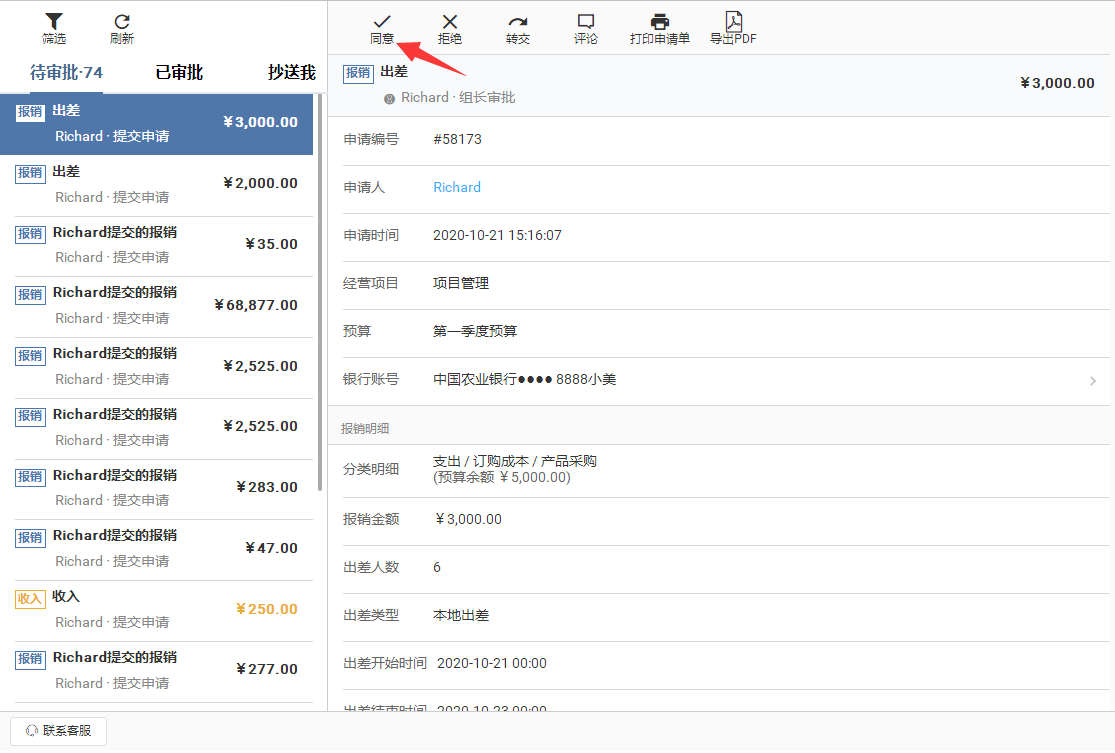Click the 同意 approve checkmark icon

pyautogui.click(x=382, y=21)
